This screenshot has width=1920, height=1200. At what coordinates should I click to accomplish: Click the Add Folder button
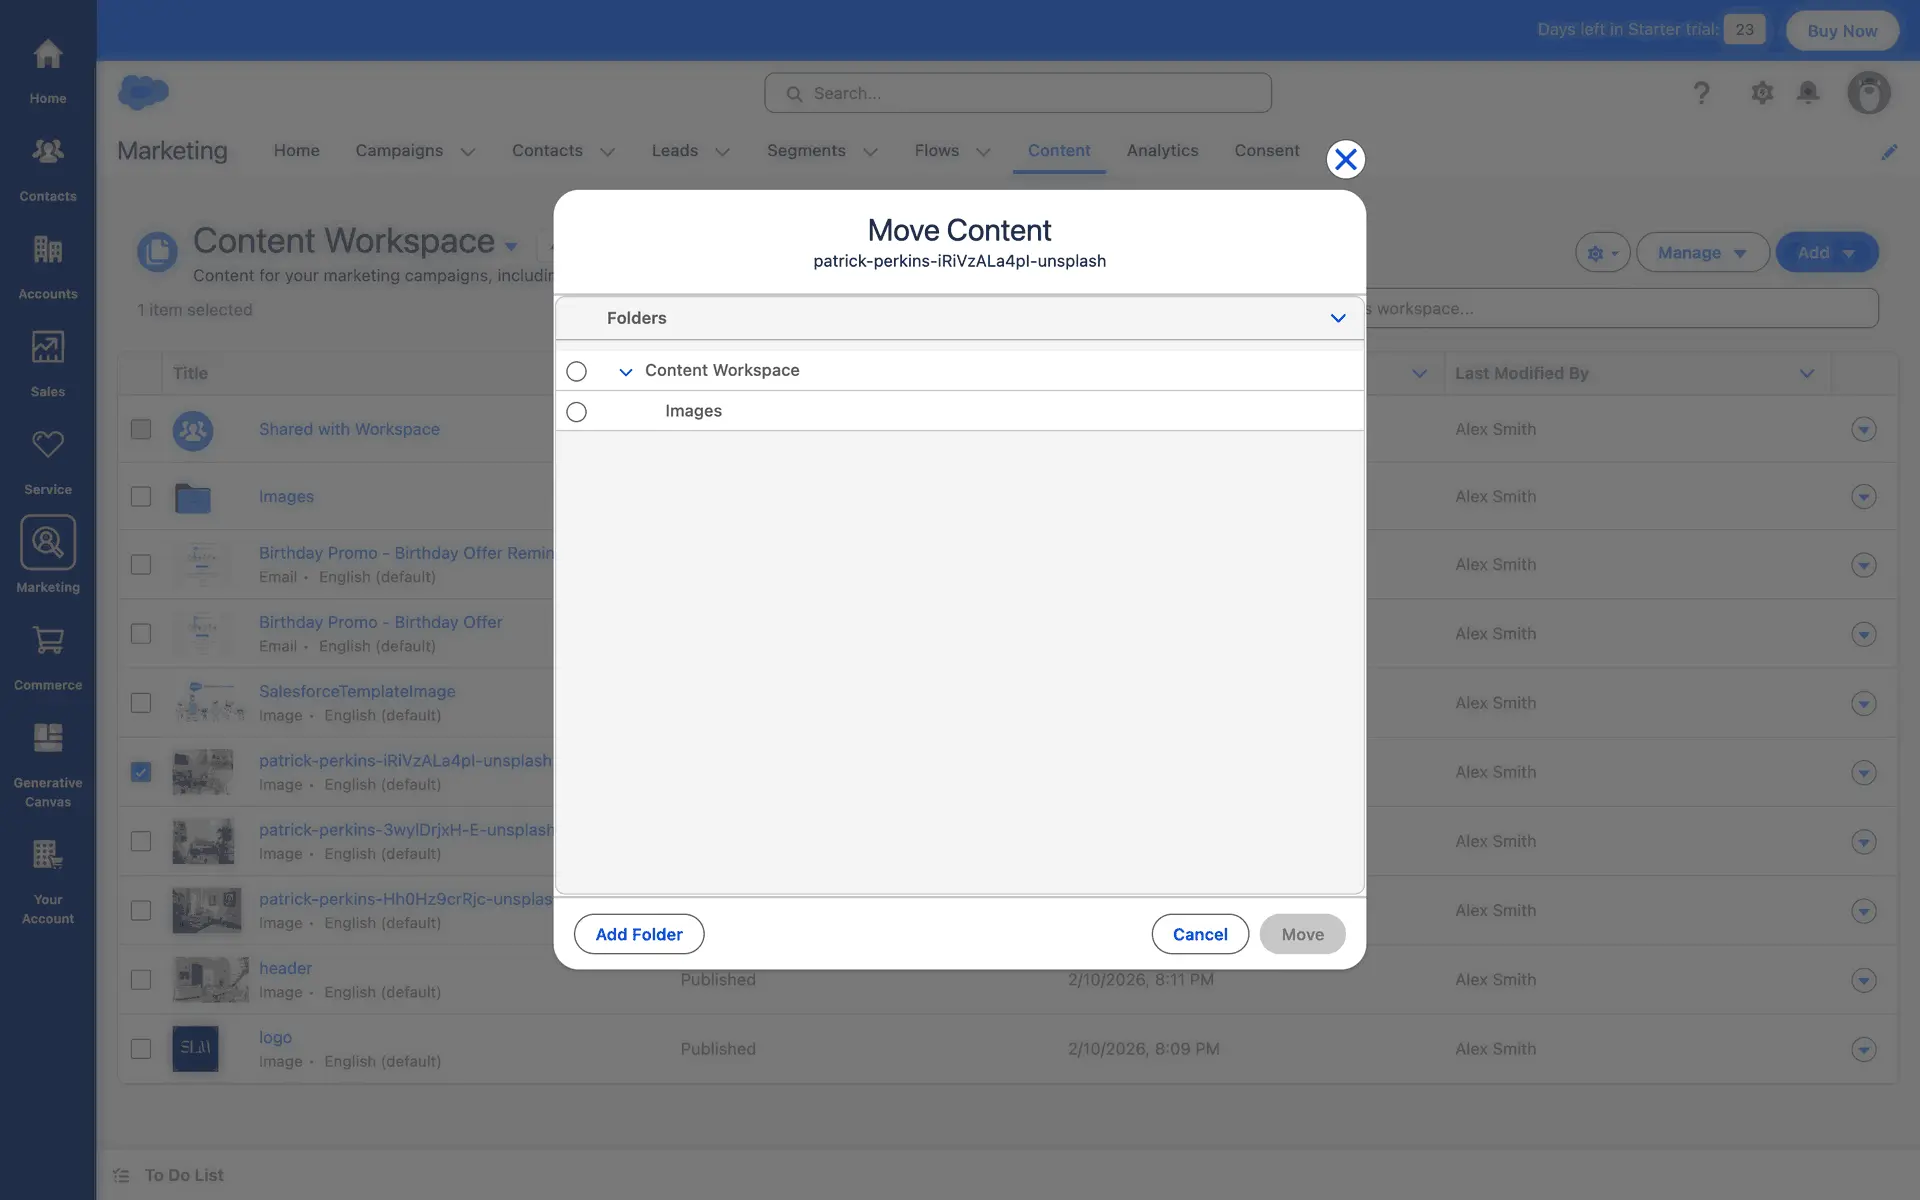coord(638,934)
